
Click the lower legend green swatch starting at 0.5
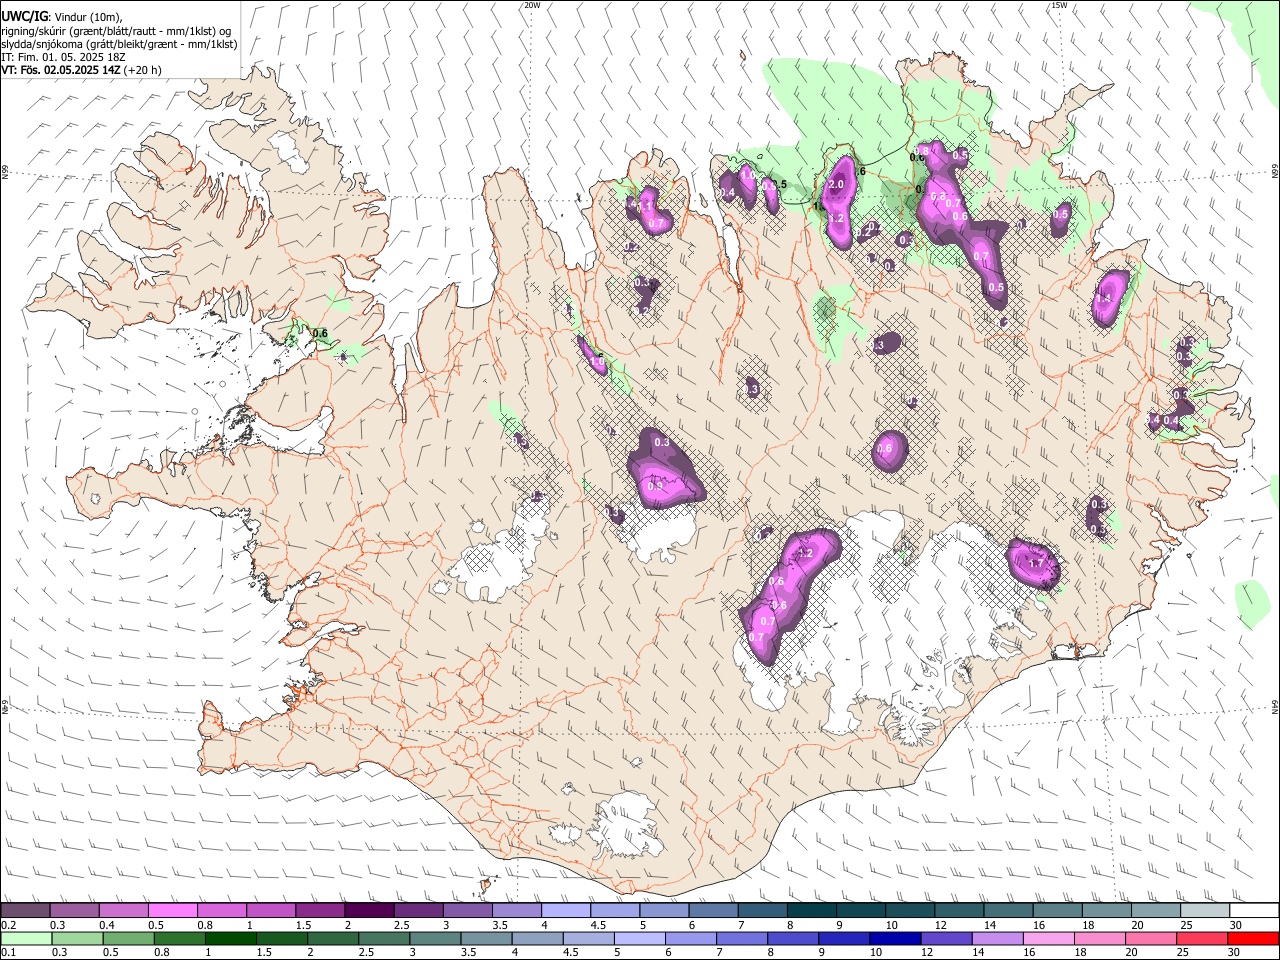coord(128,938)
